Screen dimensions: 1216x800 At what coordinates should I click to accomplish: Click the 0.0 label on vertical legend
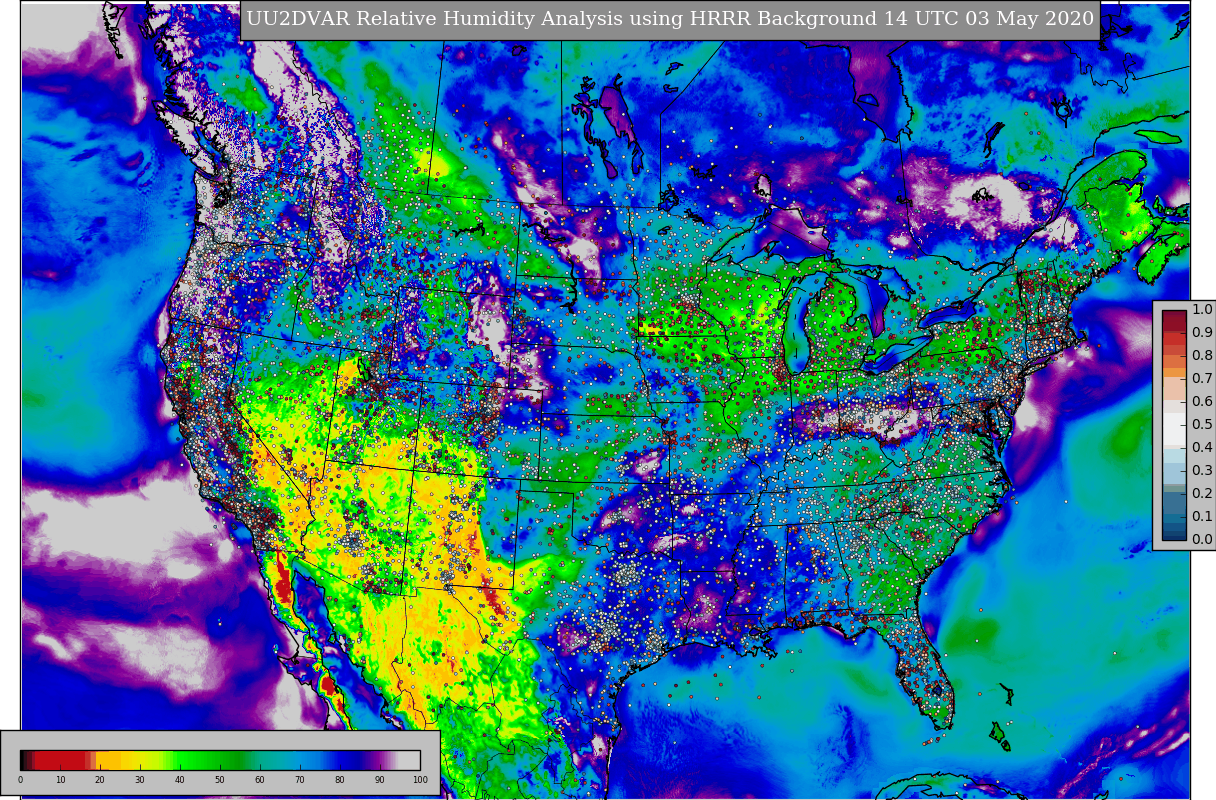(1202, 540)
